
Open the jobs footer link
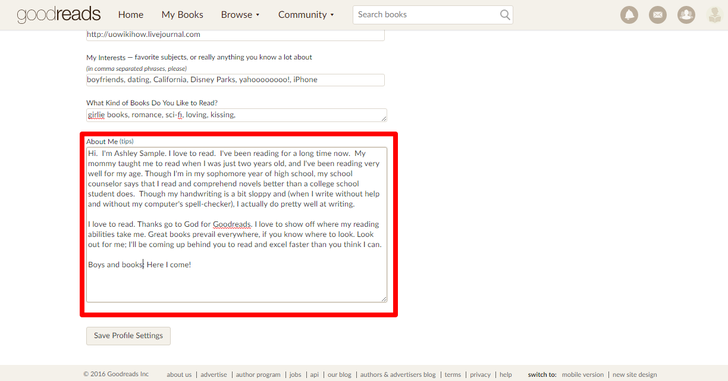point(295,375)
